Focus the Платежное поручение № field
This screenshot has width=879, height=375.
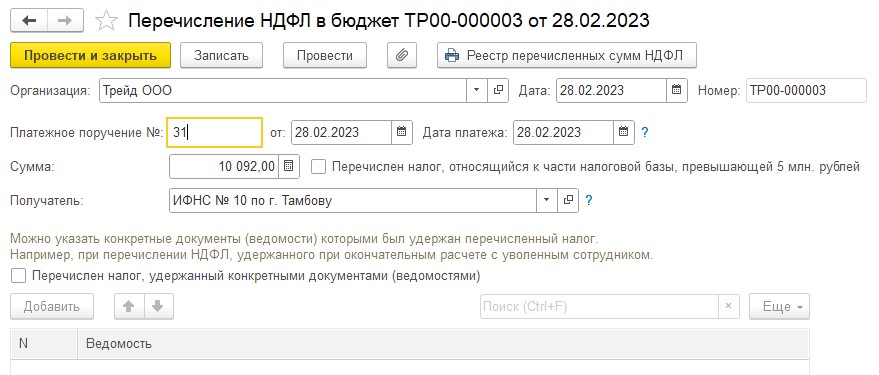pos(214,133)
